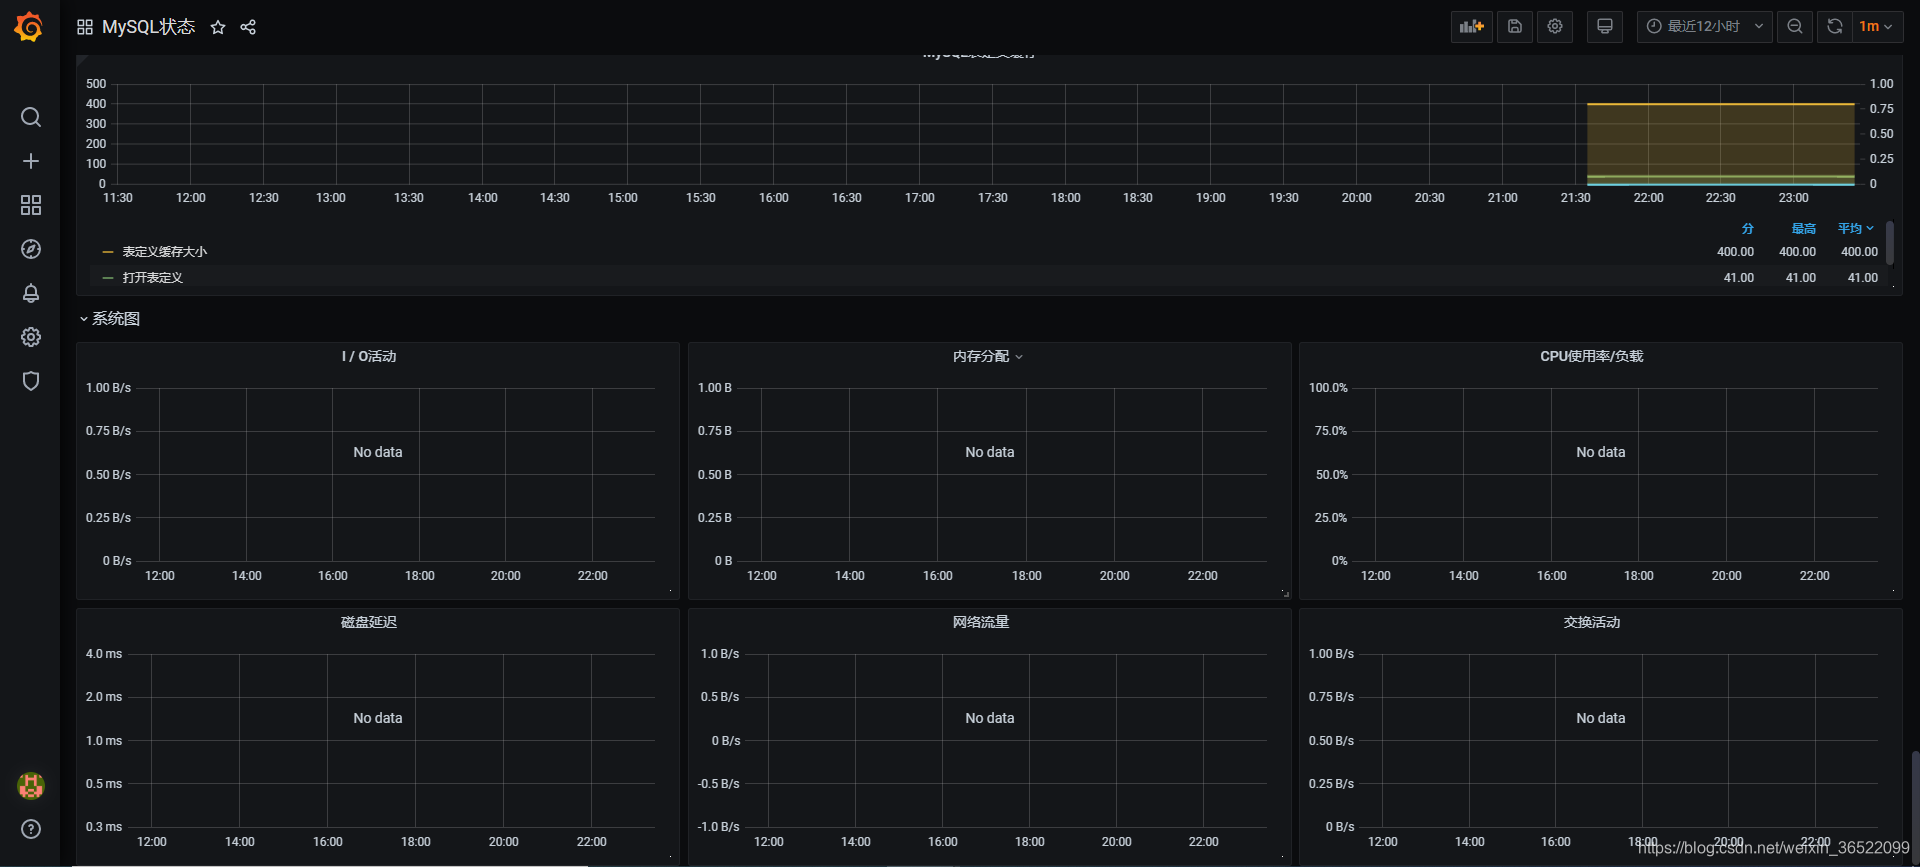
Task: Open the 1m refresh interval dropdown
Action: (x=1877, y=27)
